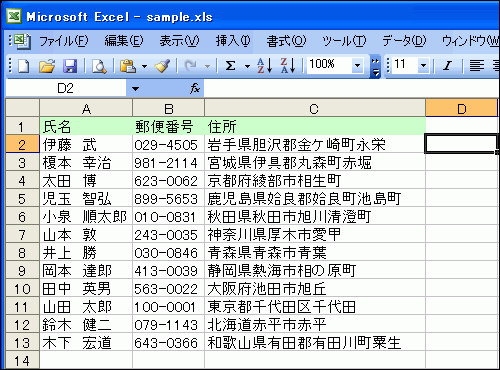Open Print Preview magnifier icon
The height and width of the screenshot is (370, 500).
click(x=99, y=66)
